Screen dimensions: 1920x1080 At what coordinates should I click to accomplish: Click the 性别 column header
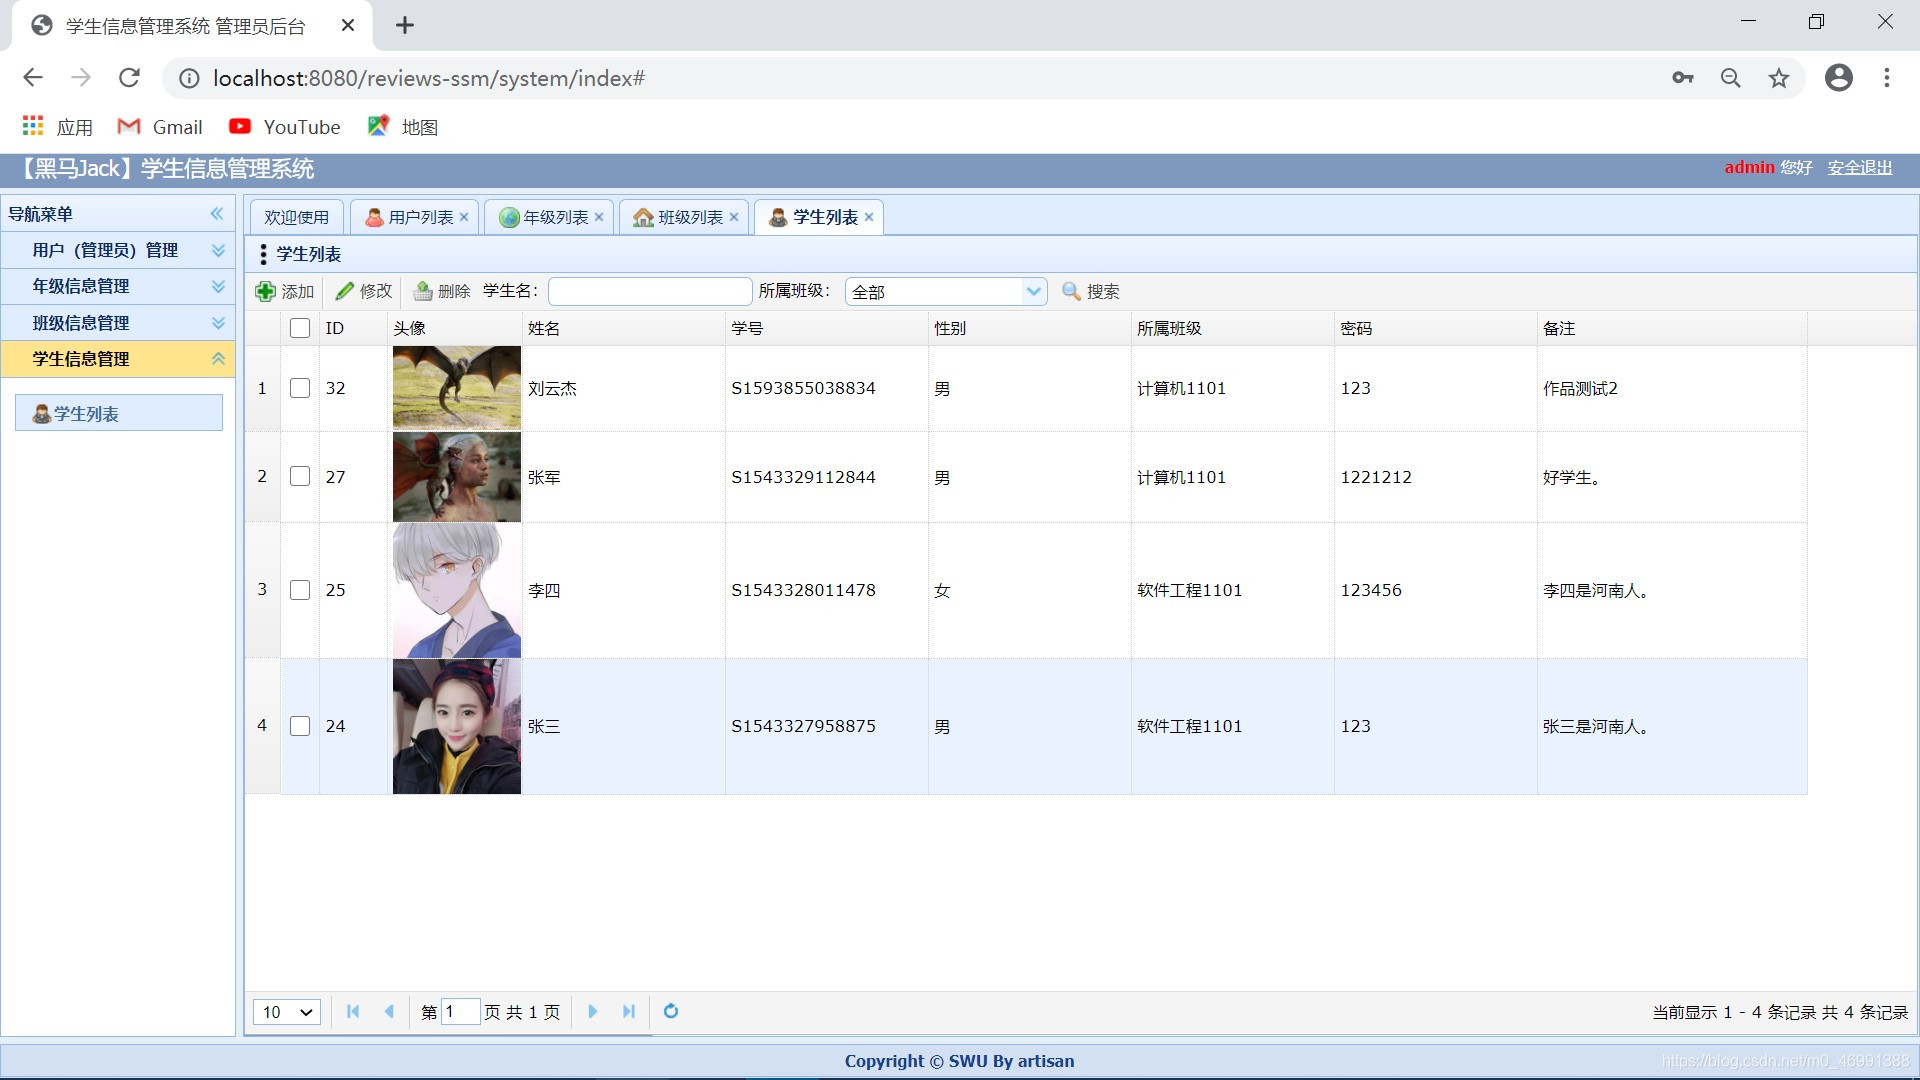pyautogui.click(x=1030, y=328)
